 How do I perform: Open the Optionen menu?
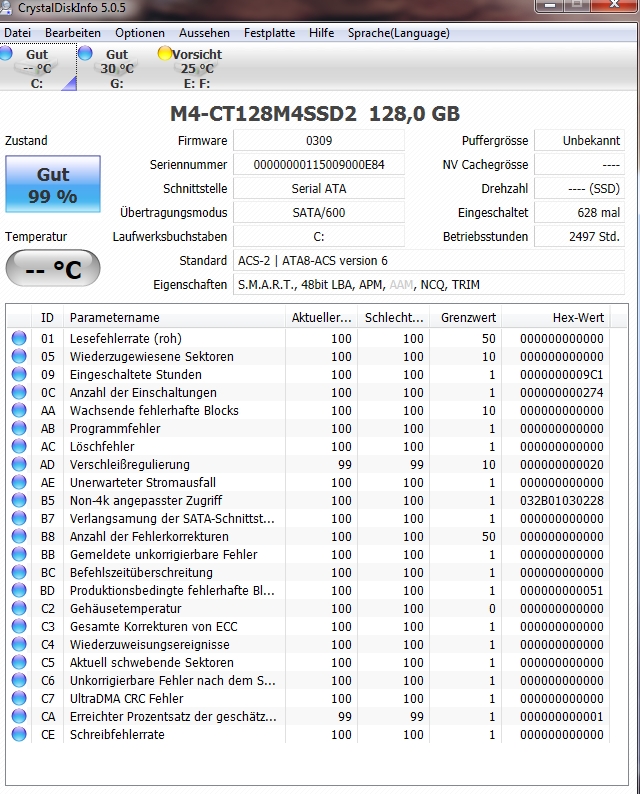click(140, 33)
